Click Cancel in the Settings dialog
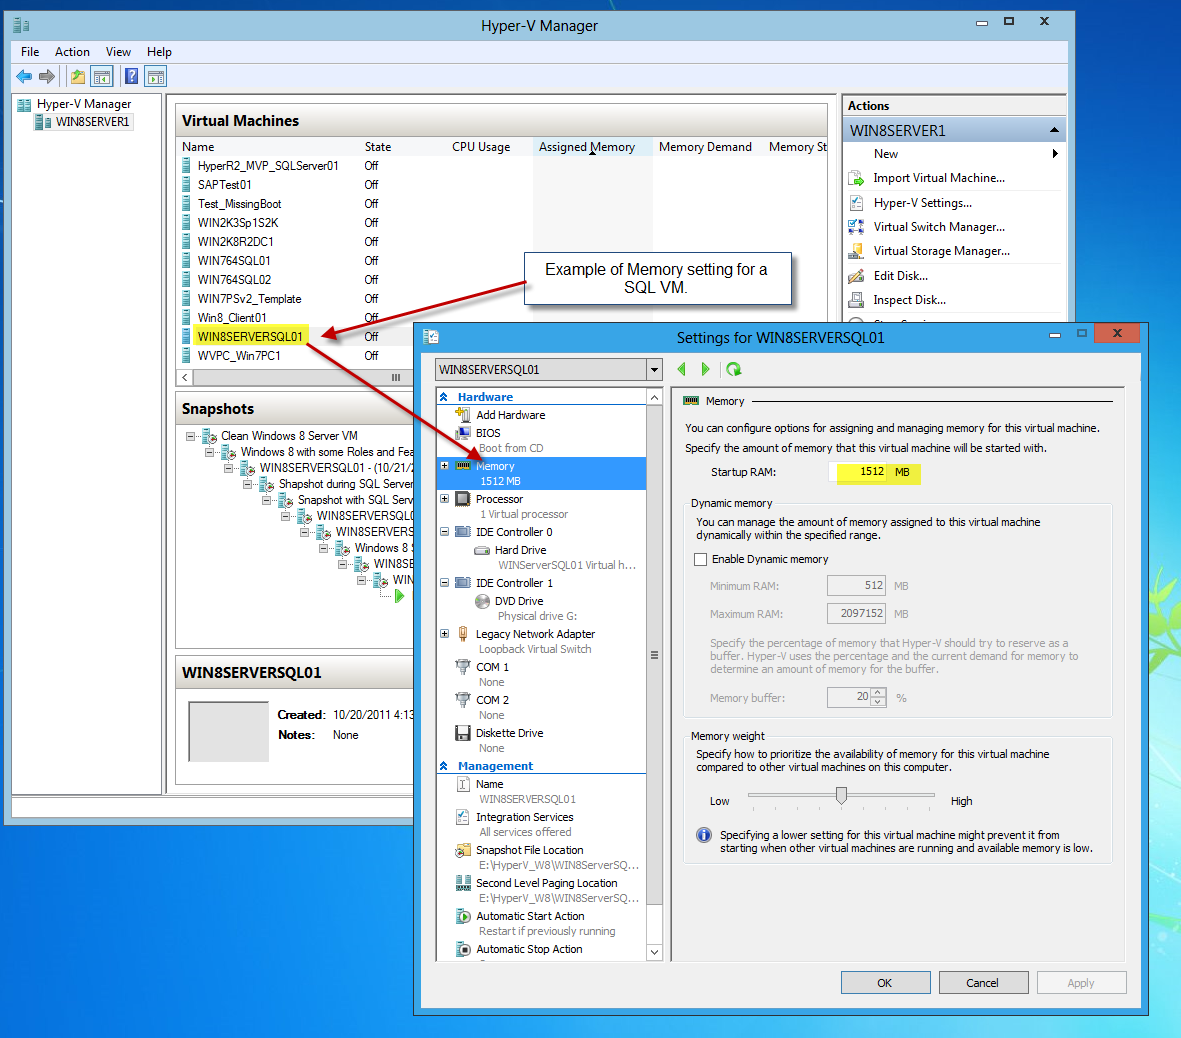 (982, 983)
